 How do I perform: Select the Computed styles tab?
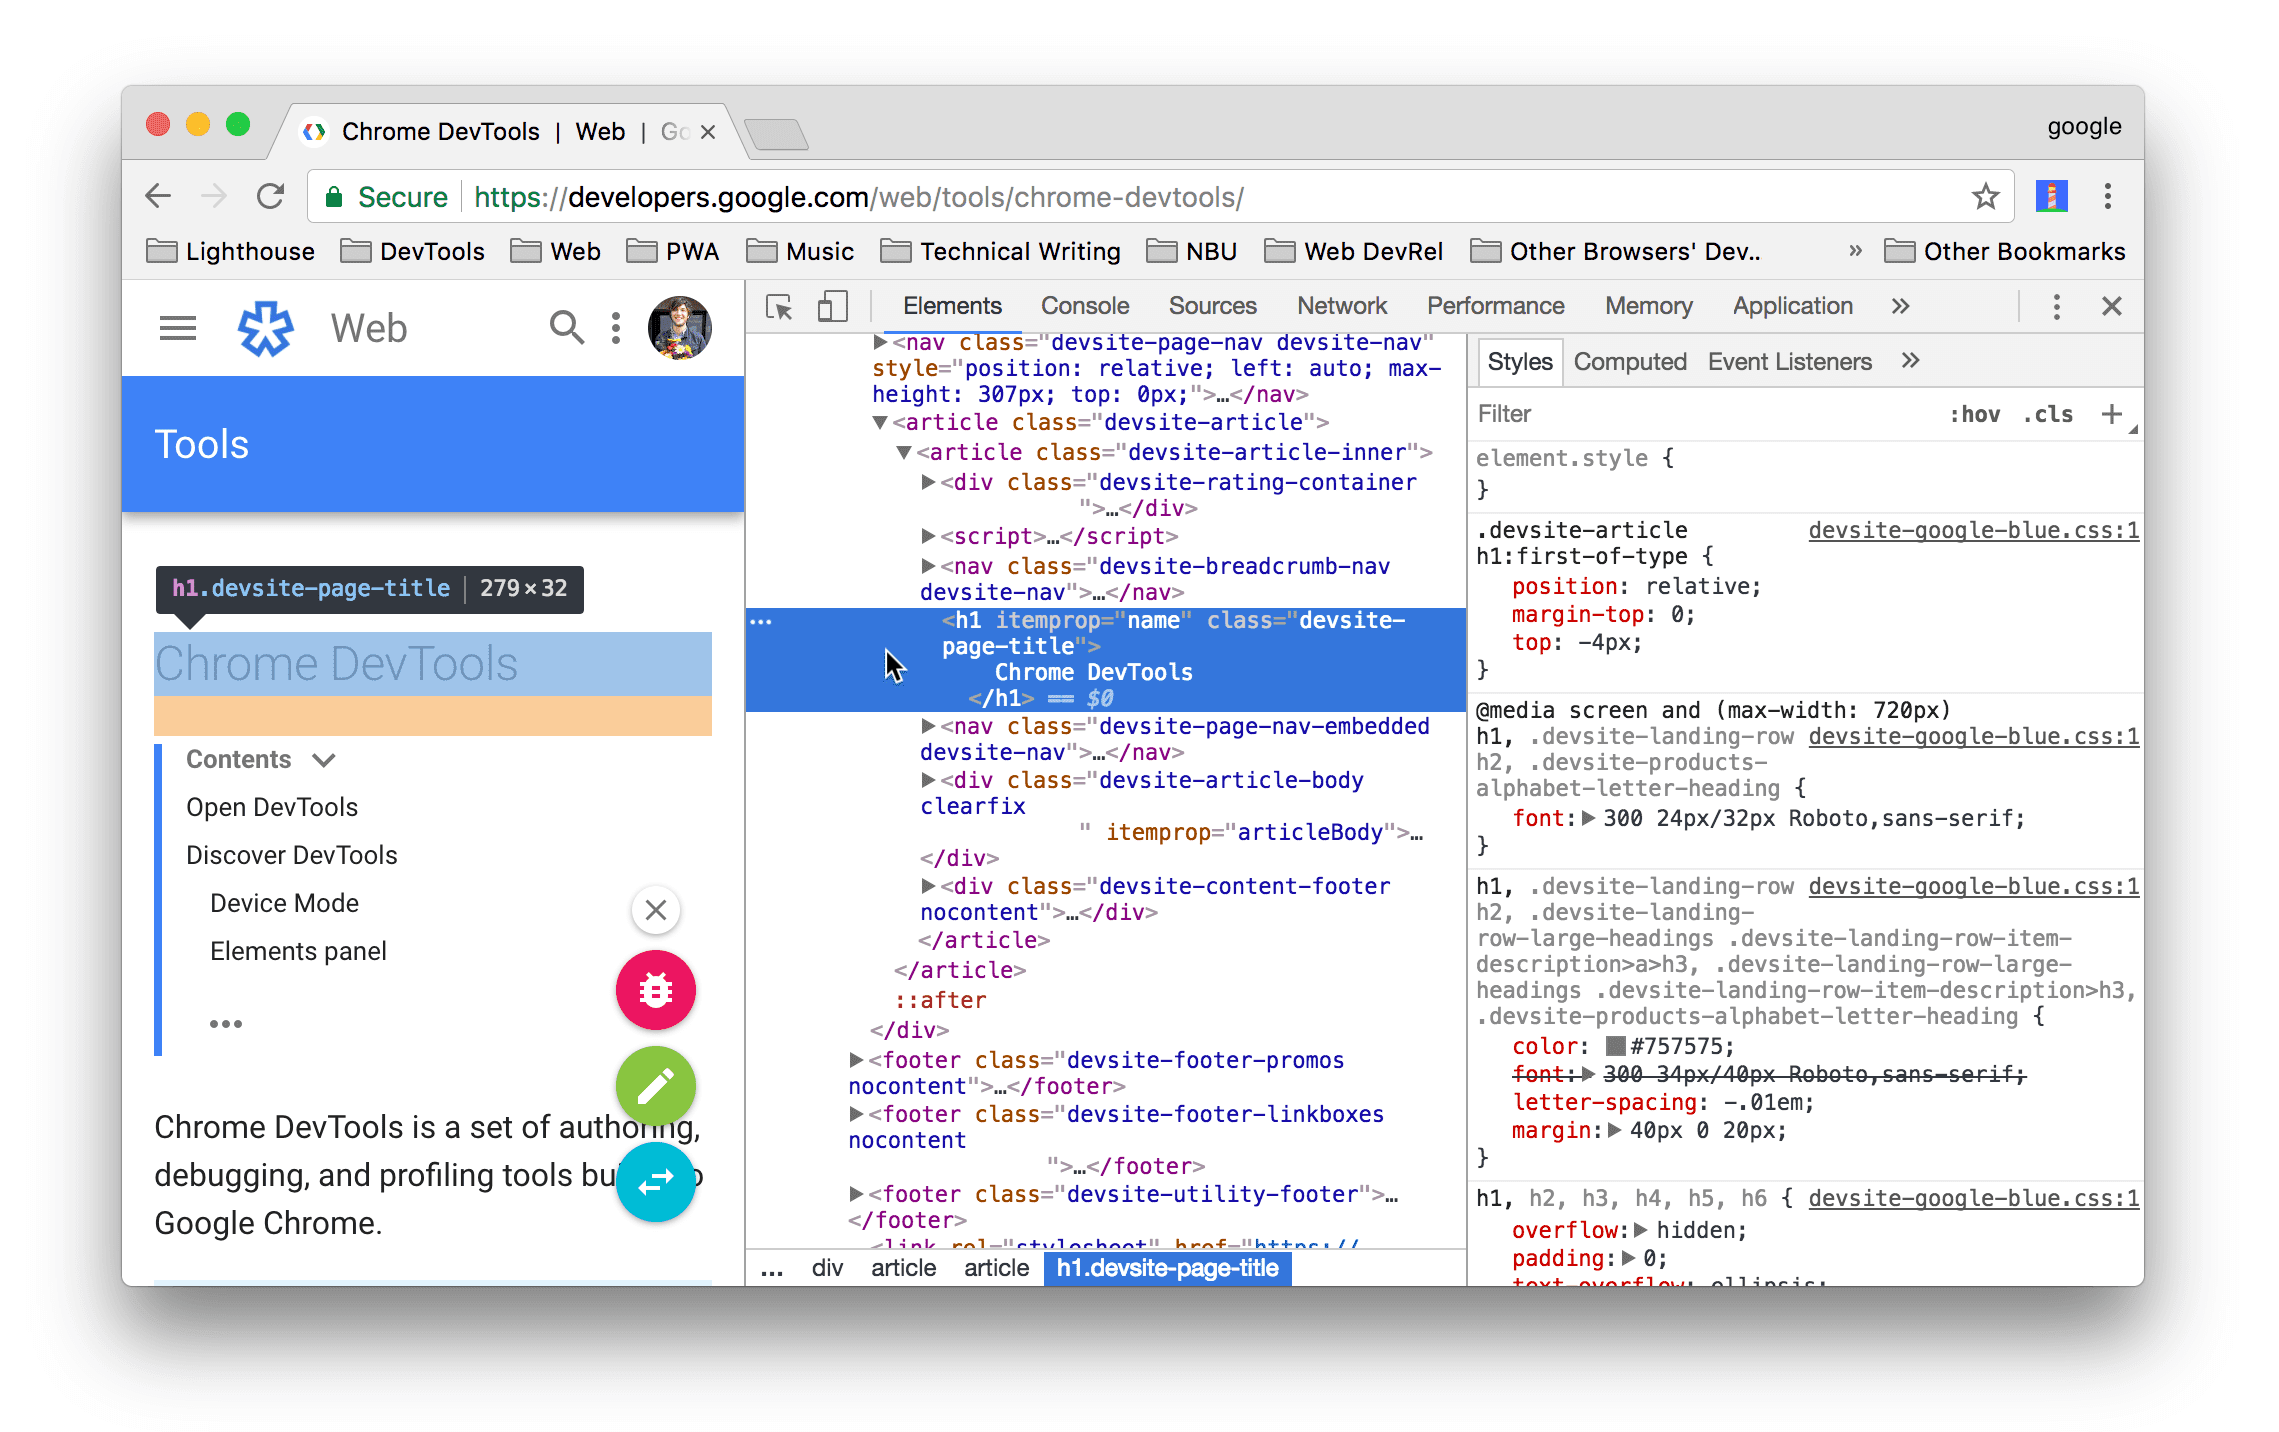point(1629,361)
